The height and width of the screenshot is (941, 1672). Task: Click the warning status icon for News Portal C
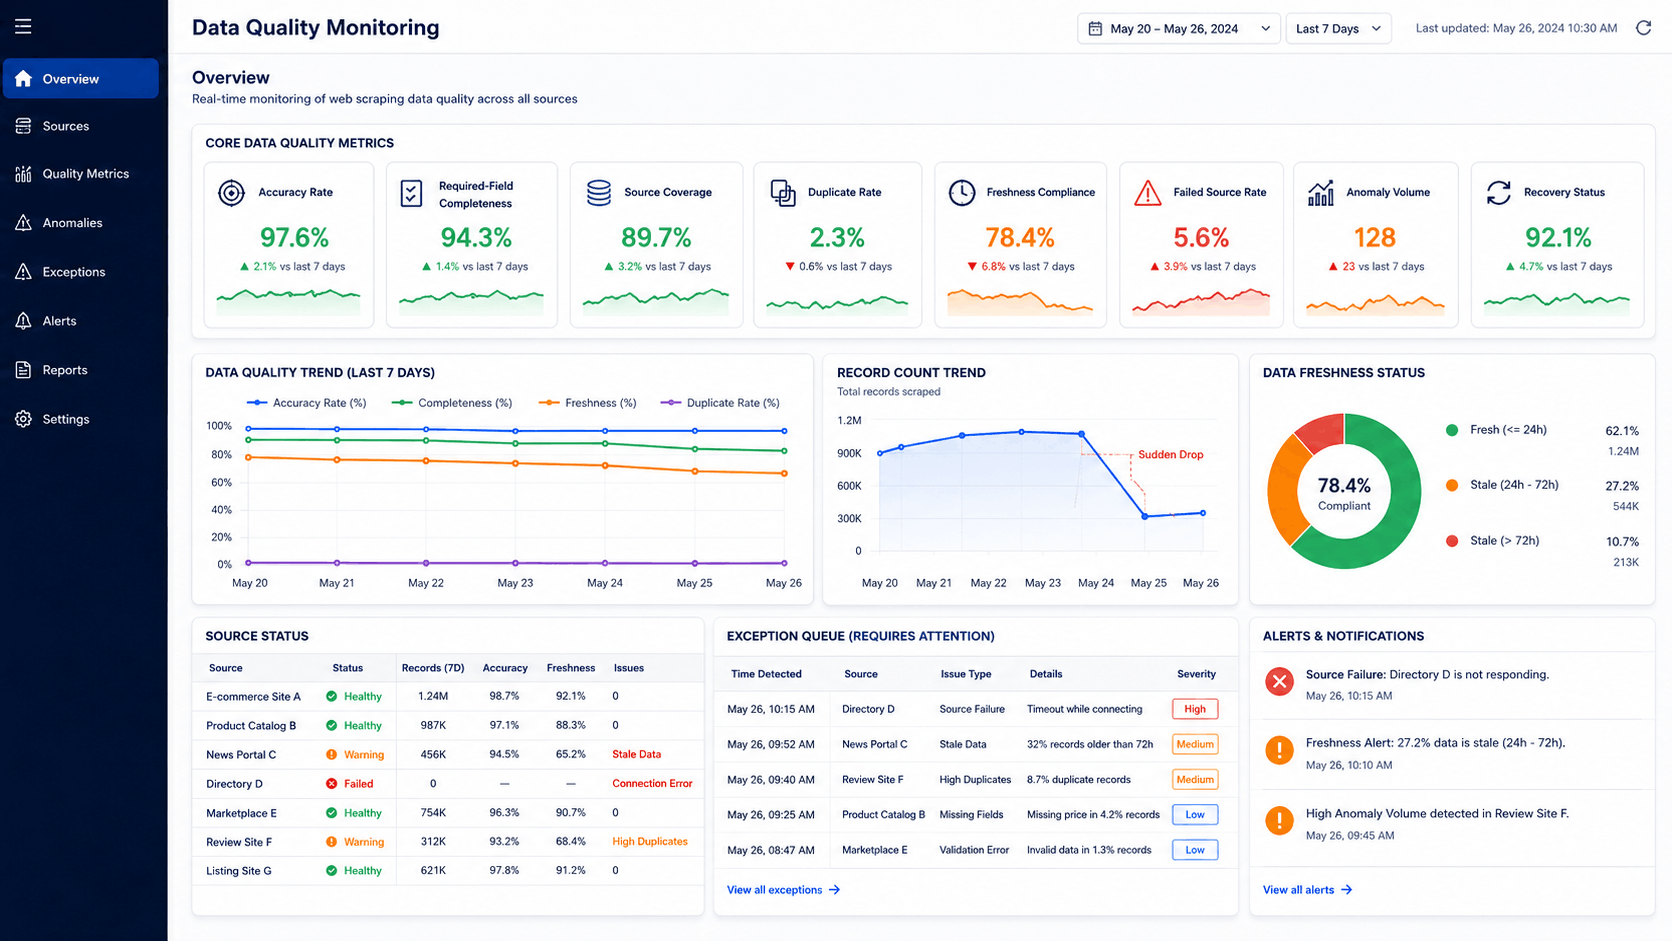331,755
